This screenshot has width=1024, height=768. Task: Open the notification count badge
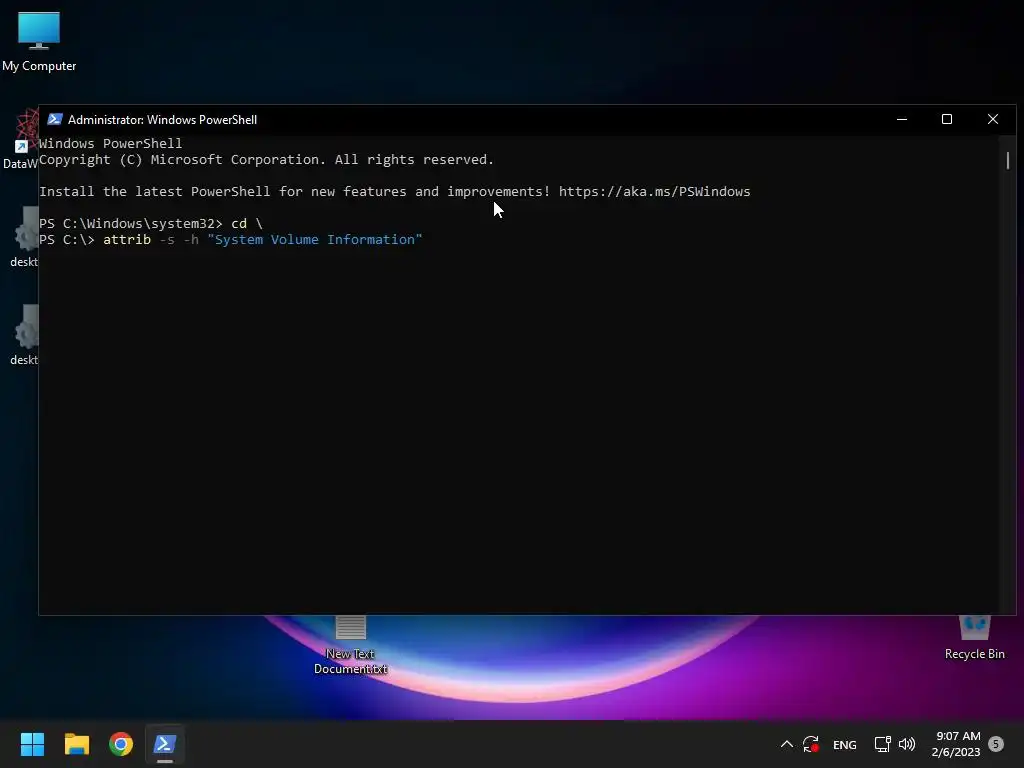tap(995, 744)
